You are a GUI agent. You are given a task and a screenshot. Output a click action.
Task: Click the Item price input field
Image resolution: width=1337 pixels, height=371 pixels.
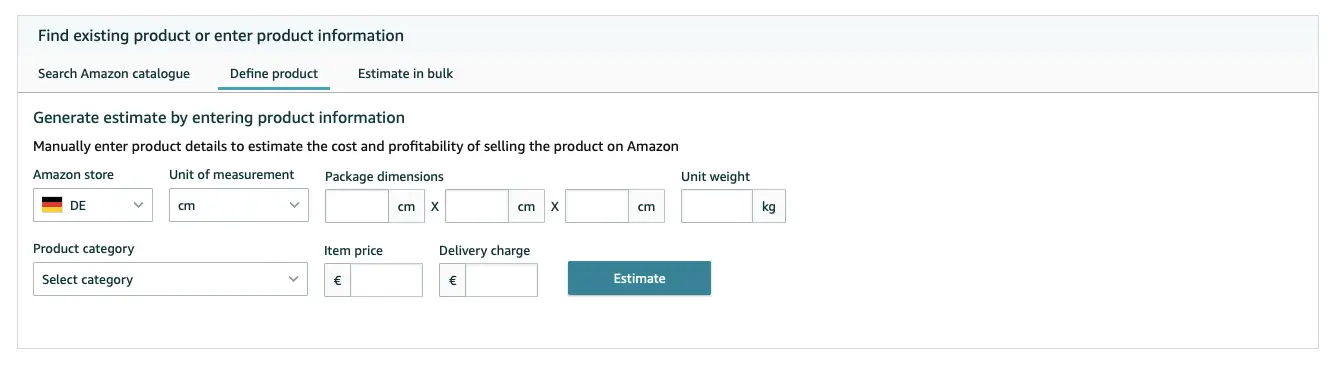(386, 280)
